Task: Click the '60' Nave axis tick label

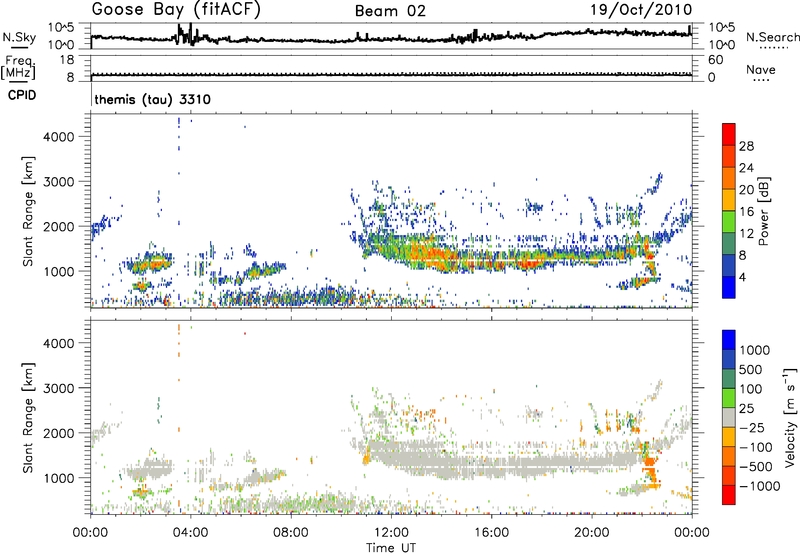Action: (x=715, y=60)
